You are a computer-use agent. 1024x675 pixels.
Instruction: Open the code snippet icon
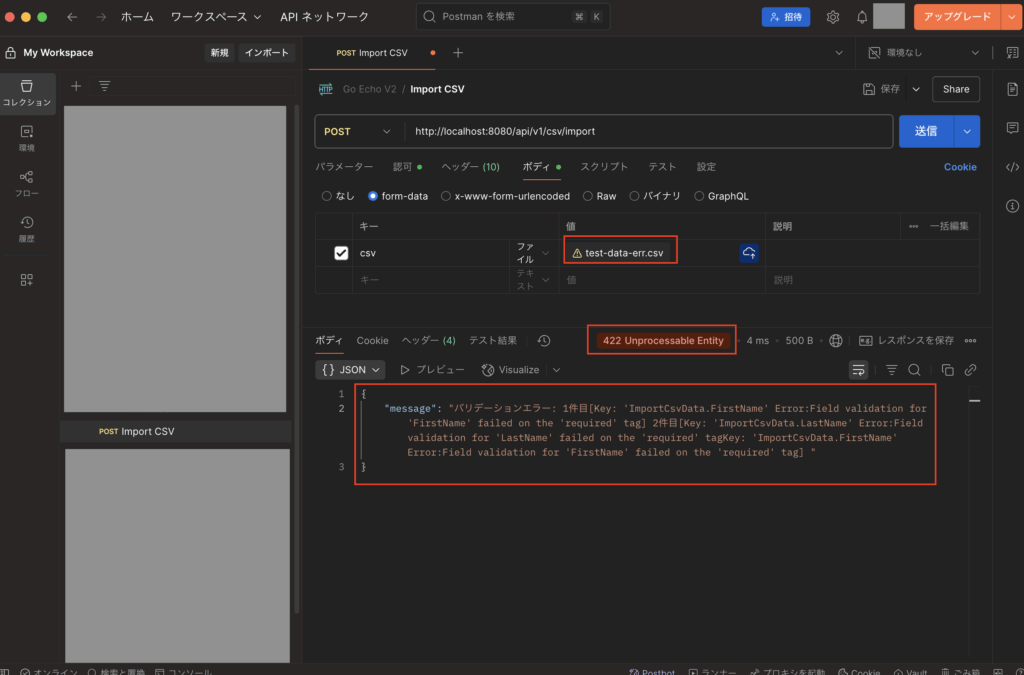click(x=1012, y=167)
